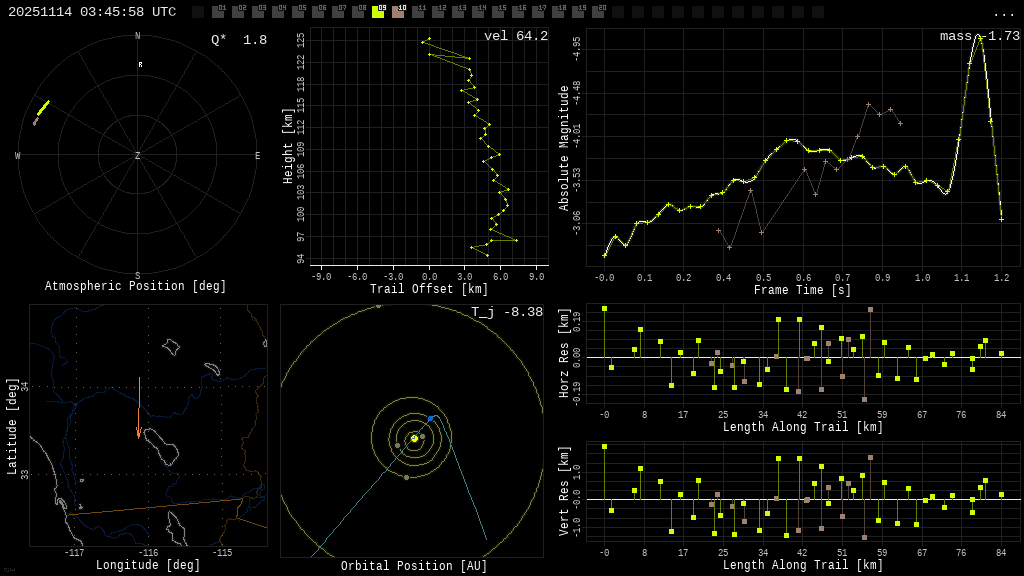Click the UTC timestamp in top-left corner
1024x576 pixels.
92,12
